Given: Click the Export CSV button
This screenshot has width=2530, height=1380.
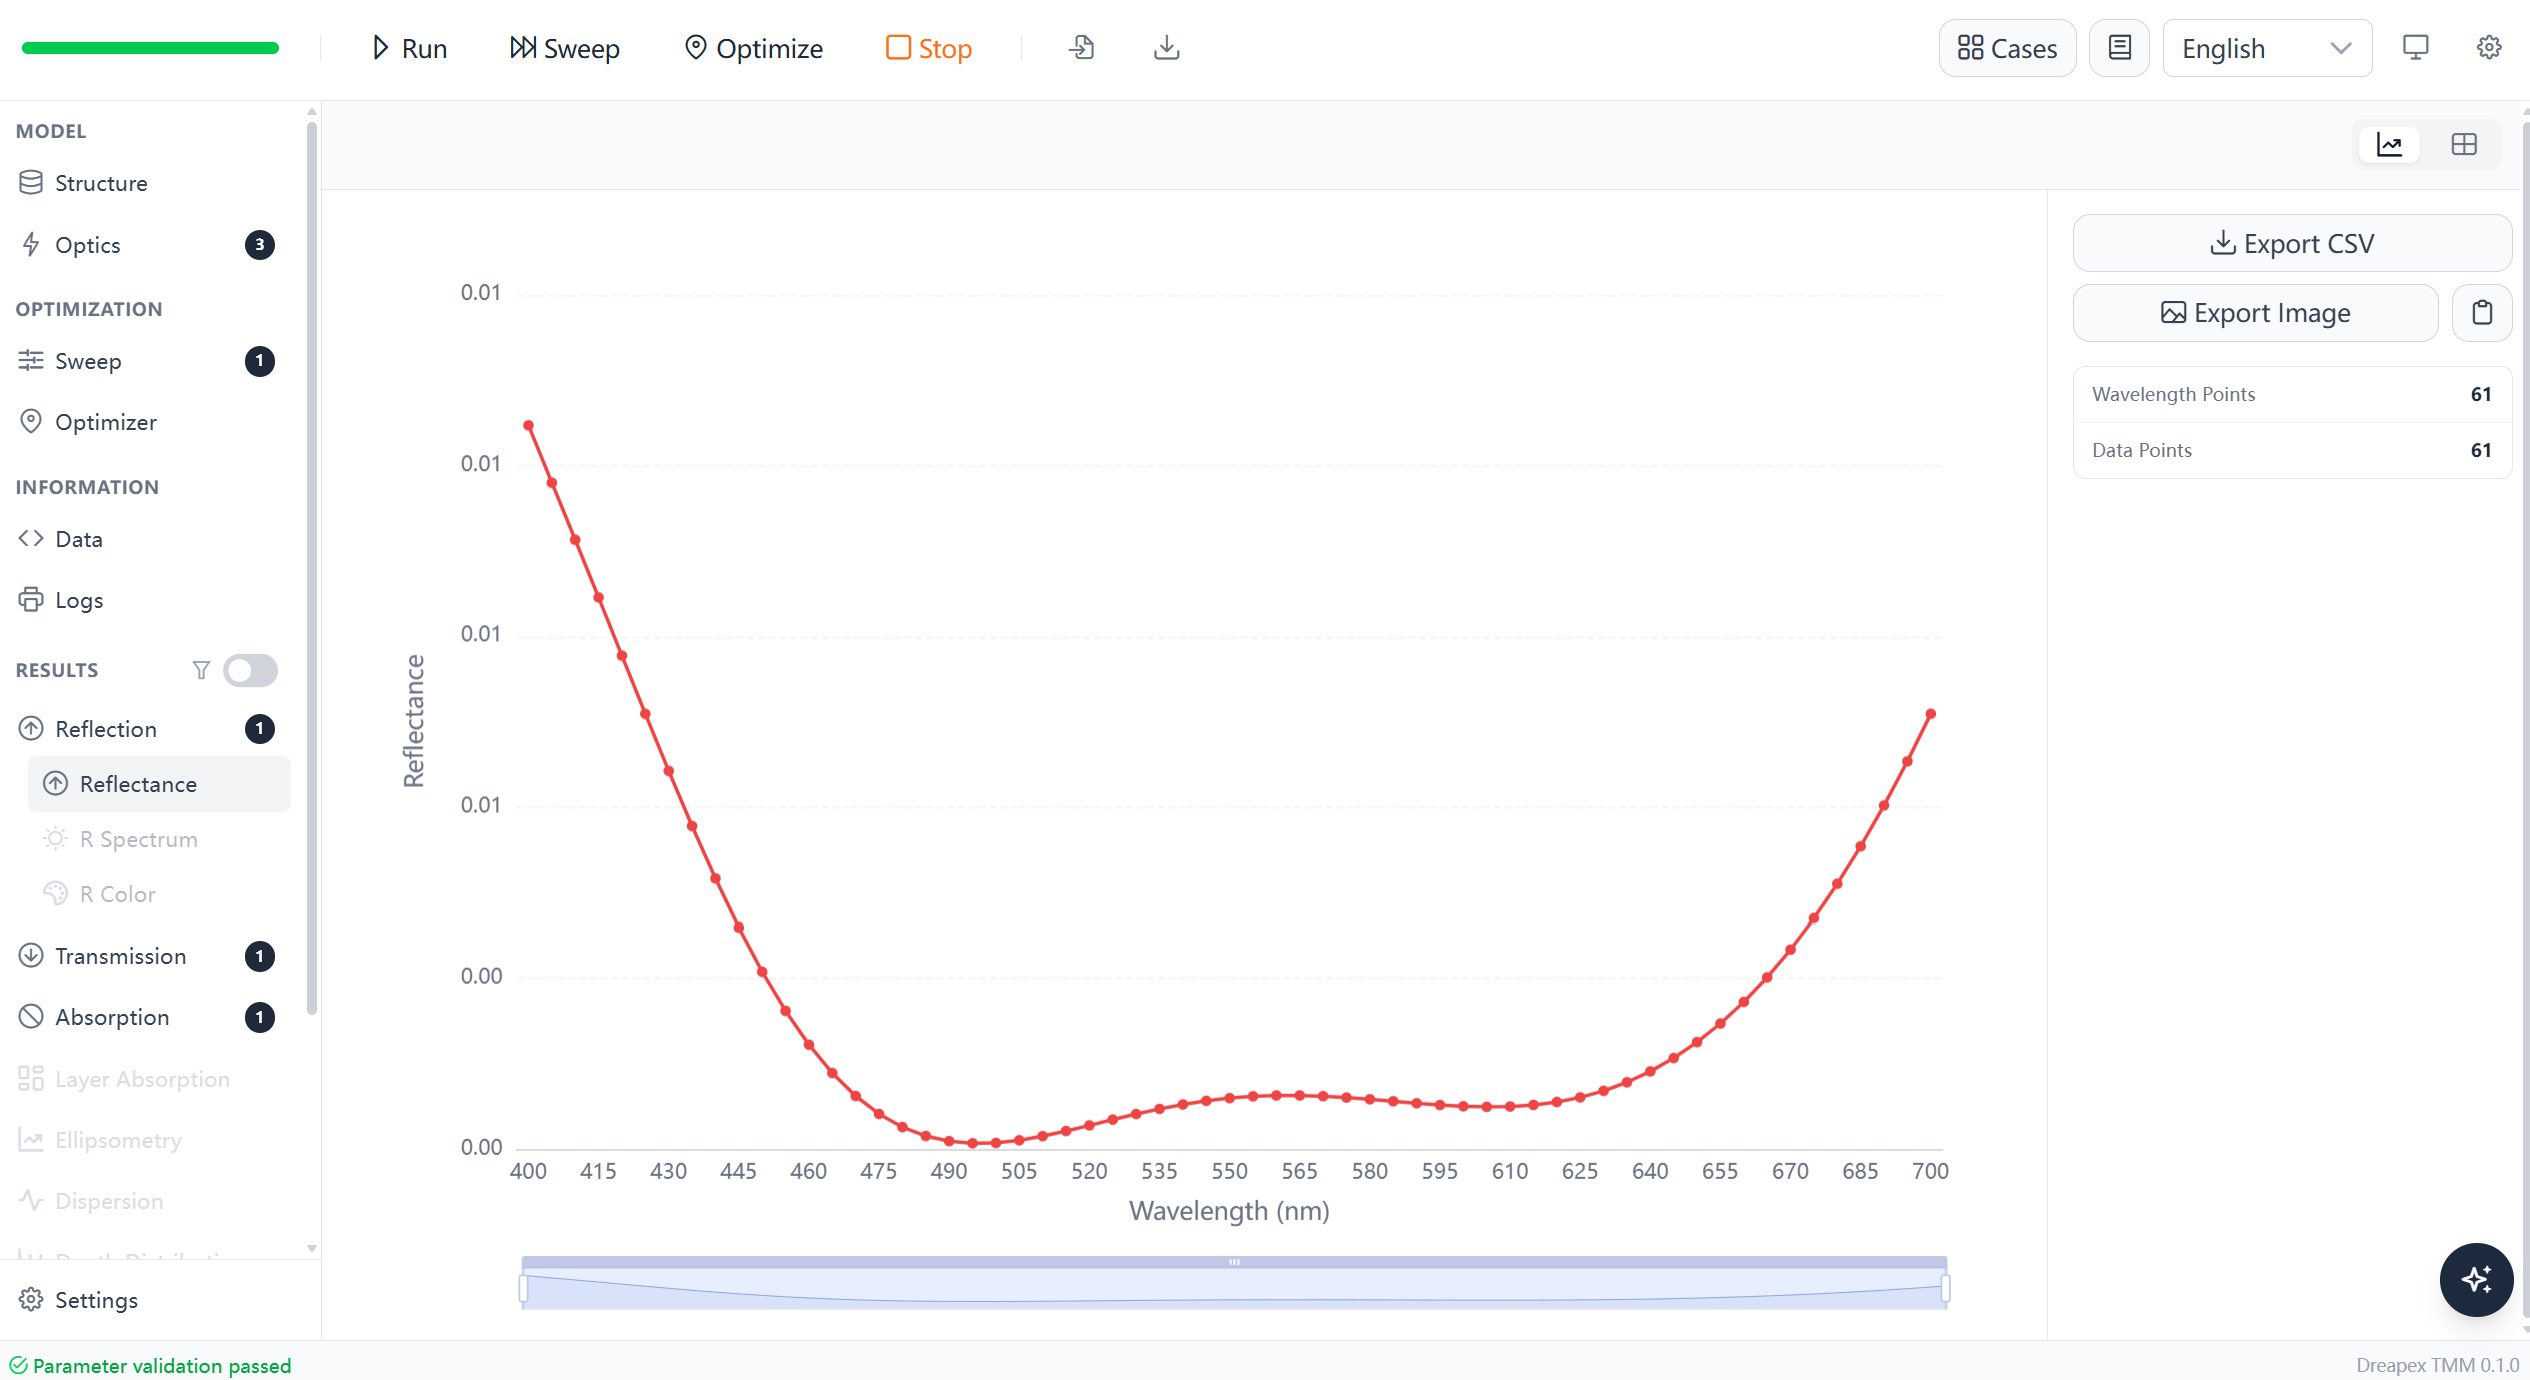Looking at the screenshot, I should pyautogui.click(x=2292, y=243).
